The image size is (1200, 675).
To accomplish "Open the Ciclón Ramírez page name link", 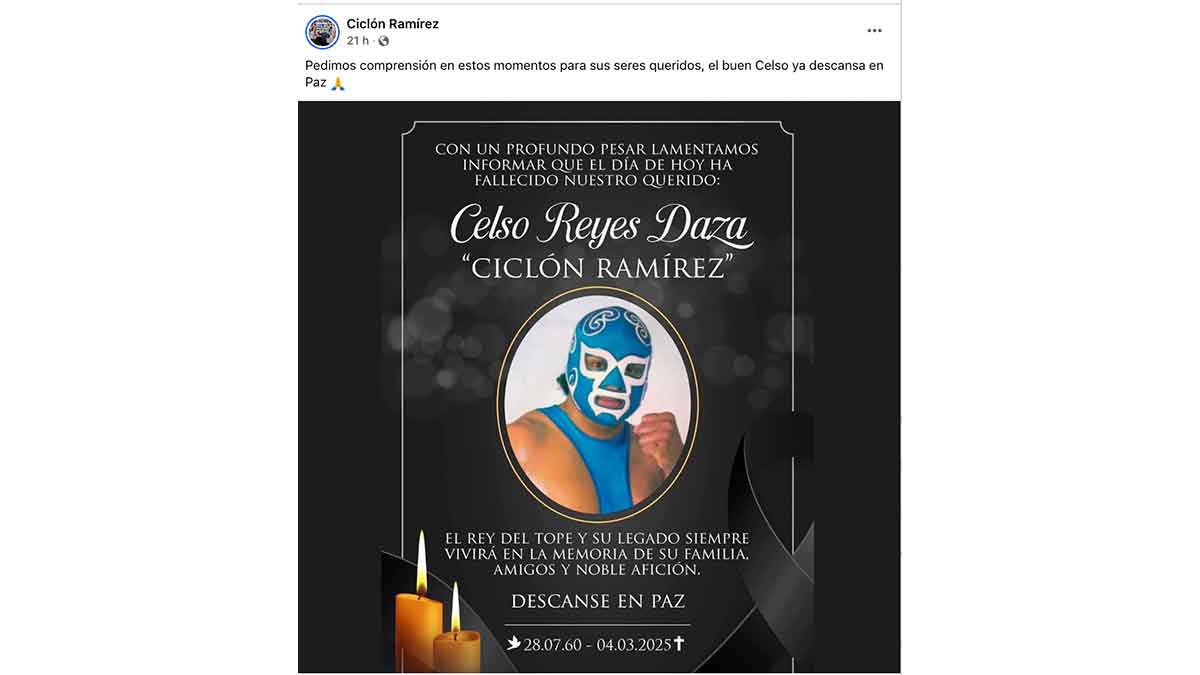I will coord(392,24).
